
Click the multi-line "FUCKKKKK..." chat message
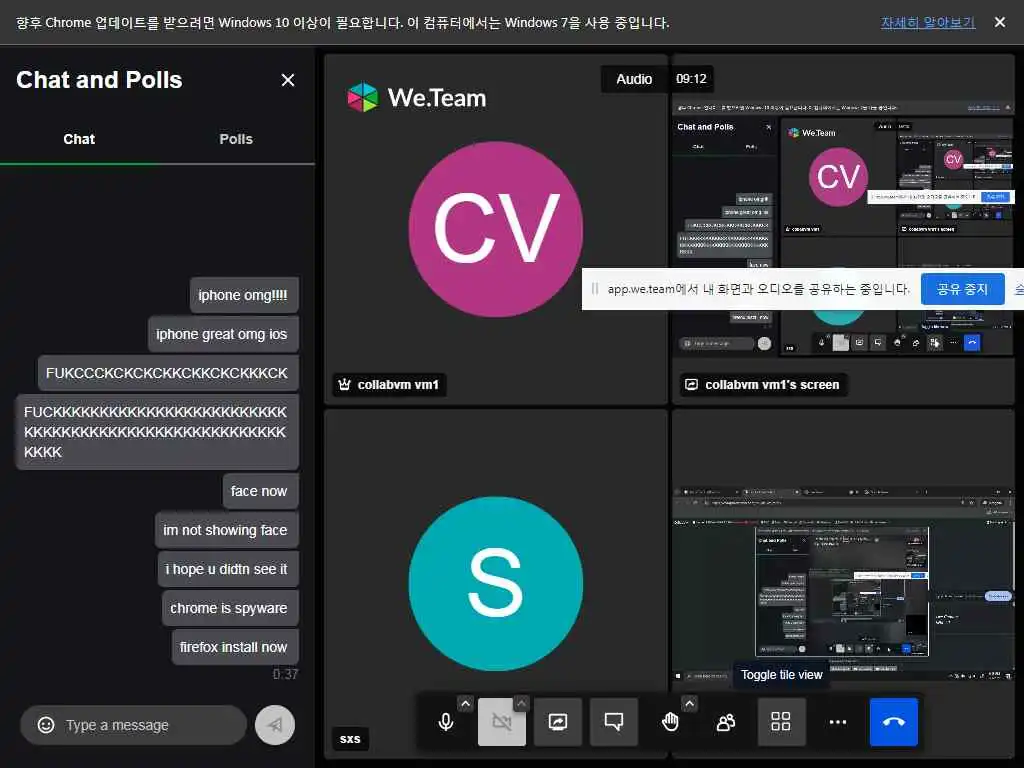(157, 432)
